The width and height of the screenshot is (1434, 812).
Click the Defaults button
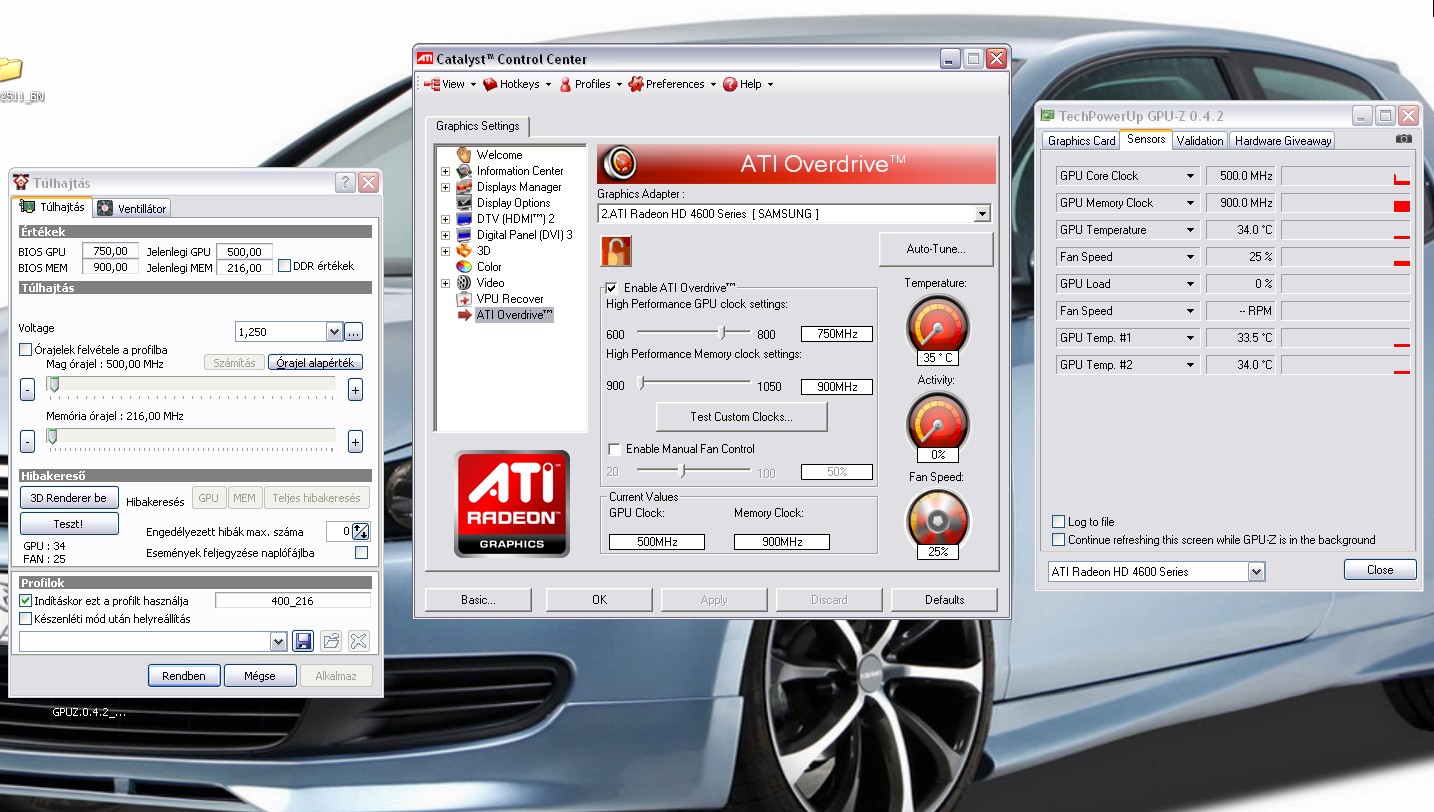(944, 600)
